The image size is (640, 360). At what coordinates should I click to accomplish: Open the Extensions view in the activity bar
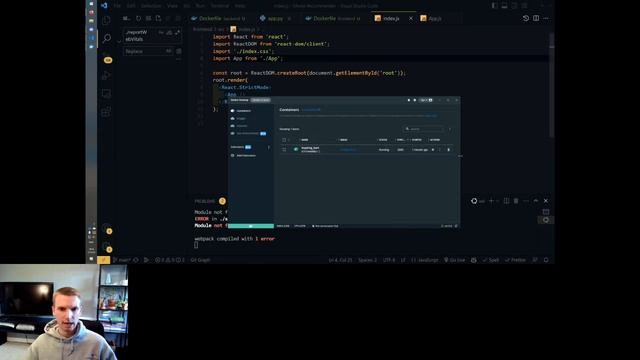coord(106,111)
